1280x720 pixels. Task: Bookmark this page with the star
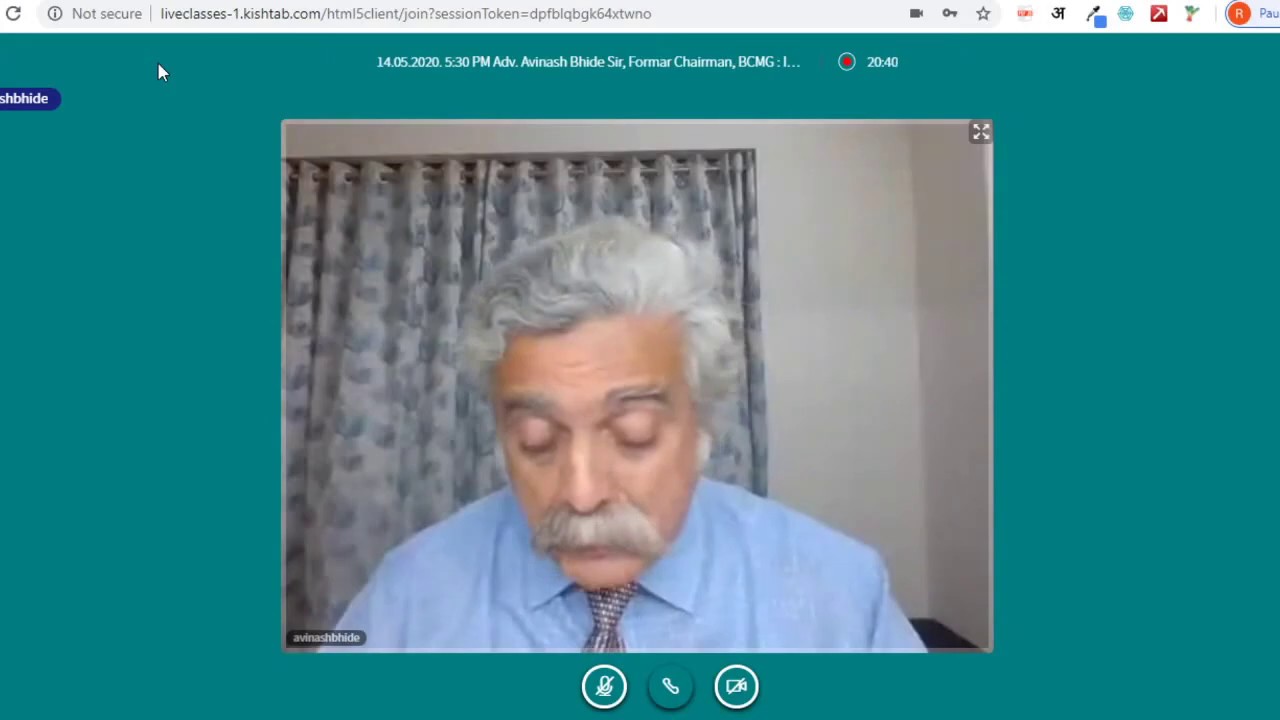pyautogui.click(x=983, y=14)
